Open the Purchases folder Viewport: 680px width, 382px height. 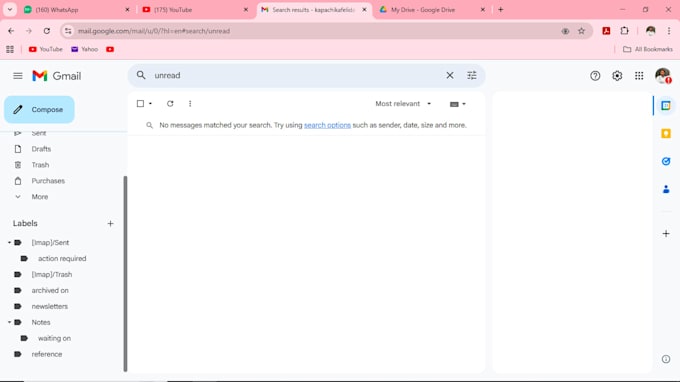48,181
